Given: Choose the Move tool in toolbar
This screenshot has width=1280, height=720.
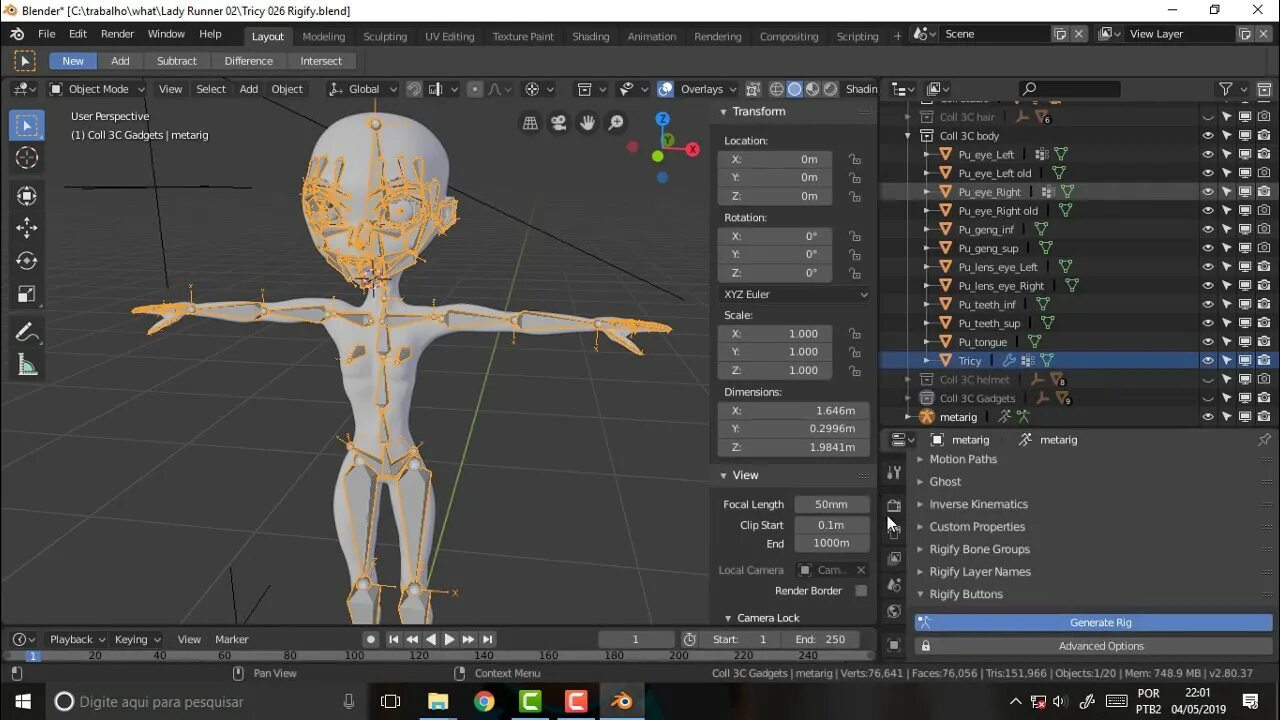Looking at the screenshot, I should (27, 227).
